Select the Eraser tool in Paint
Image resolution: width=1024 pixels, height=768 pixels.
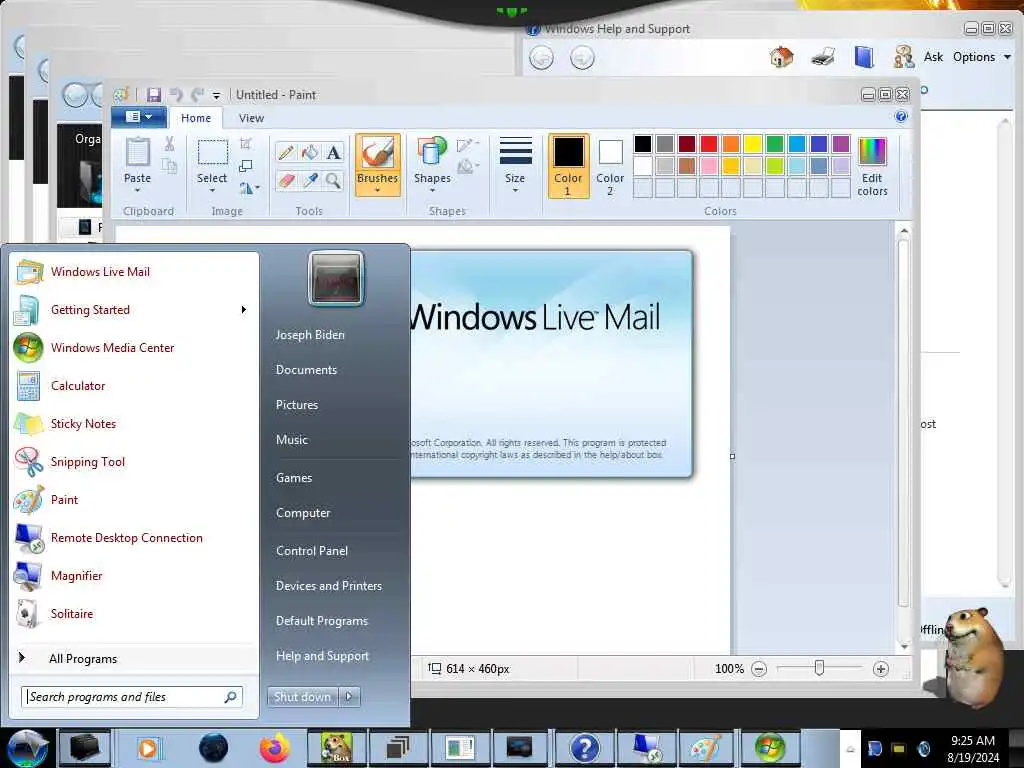tap(285, 180)
